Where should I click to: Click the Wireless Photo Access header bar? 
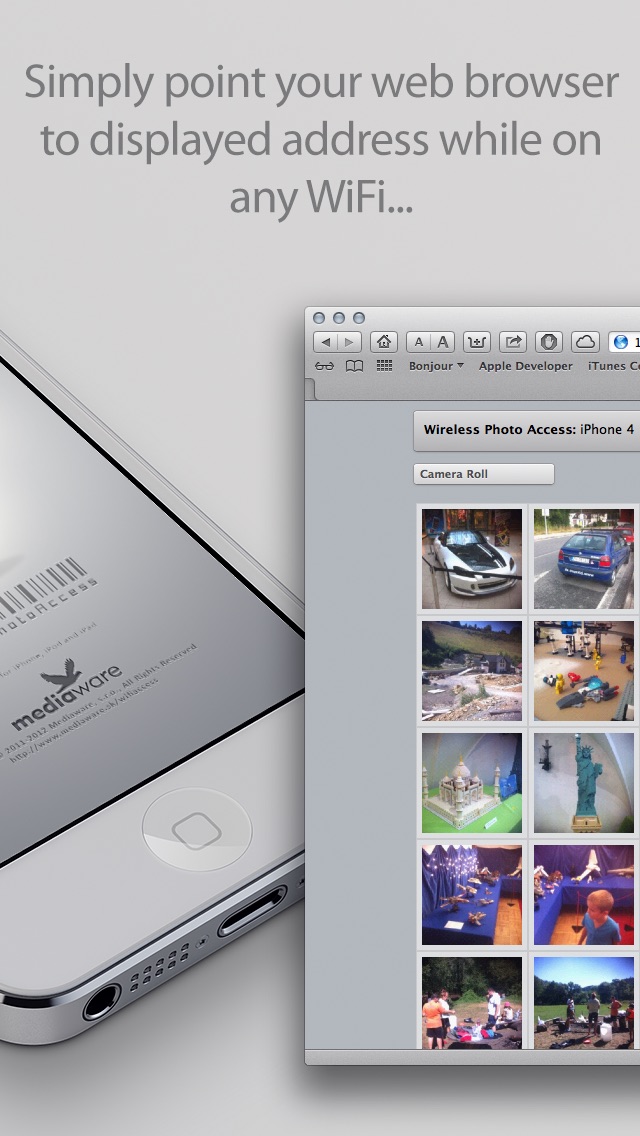click(x=527, y=430)
